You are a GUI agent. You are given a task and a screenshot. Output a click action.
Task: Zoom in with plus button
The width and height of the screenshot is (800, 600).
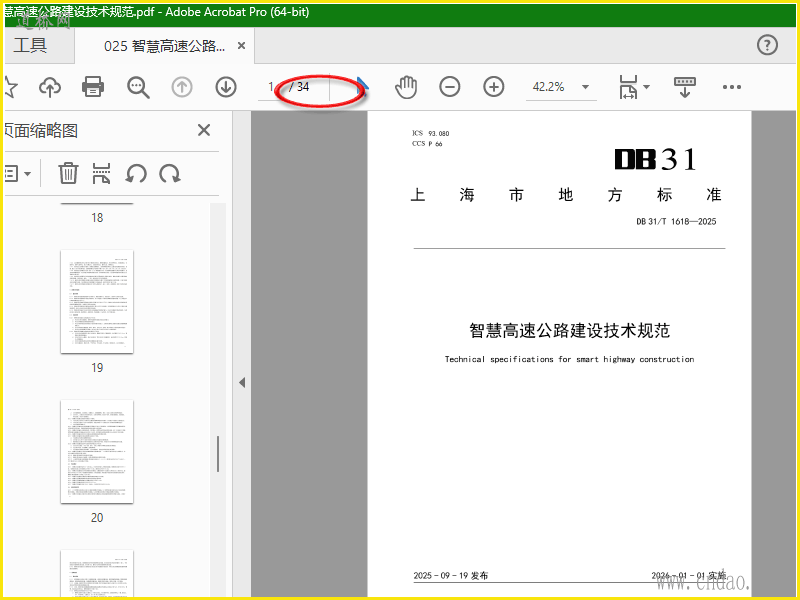point(493,87)
